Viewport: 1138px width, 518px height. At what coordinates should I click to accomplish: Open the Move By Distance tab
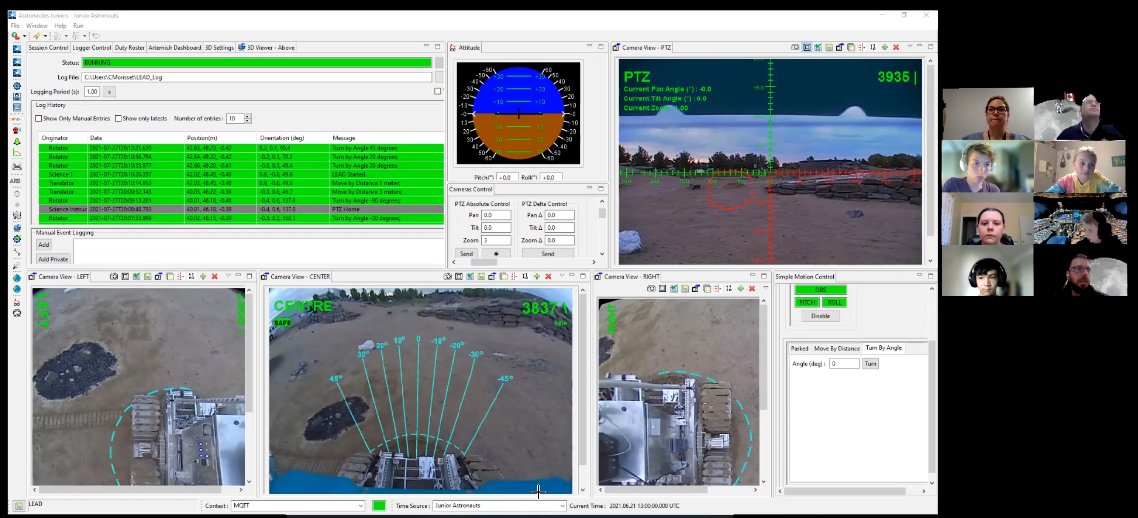(837, 348)
